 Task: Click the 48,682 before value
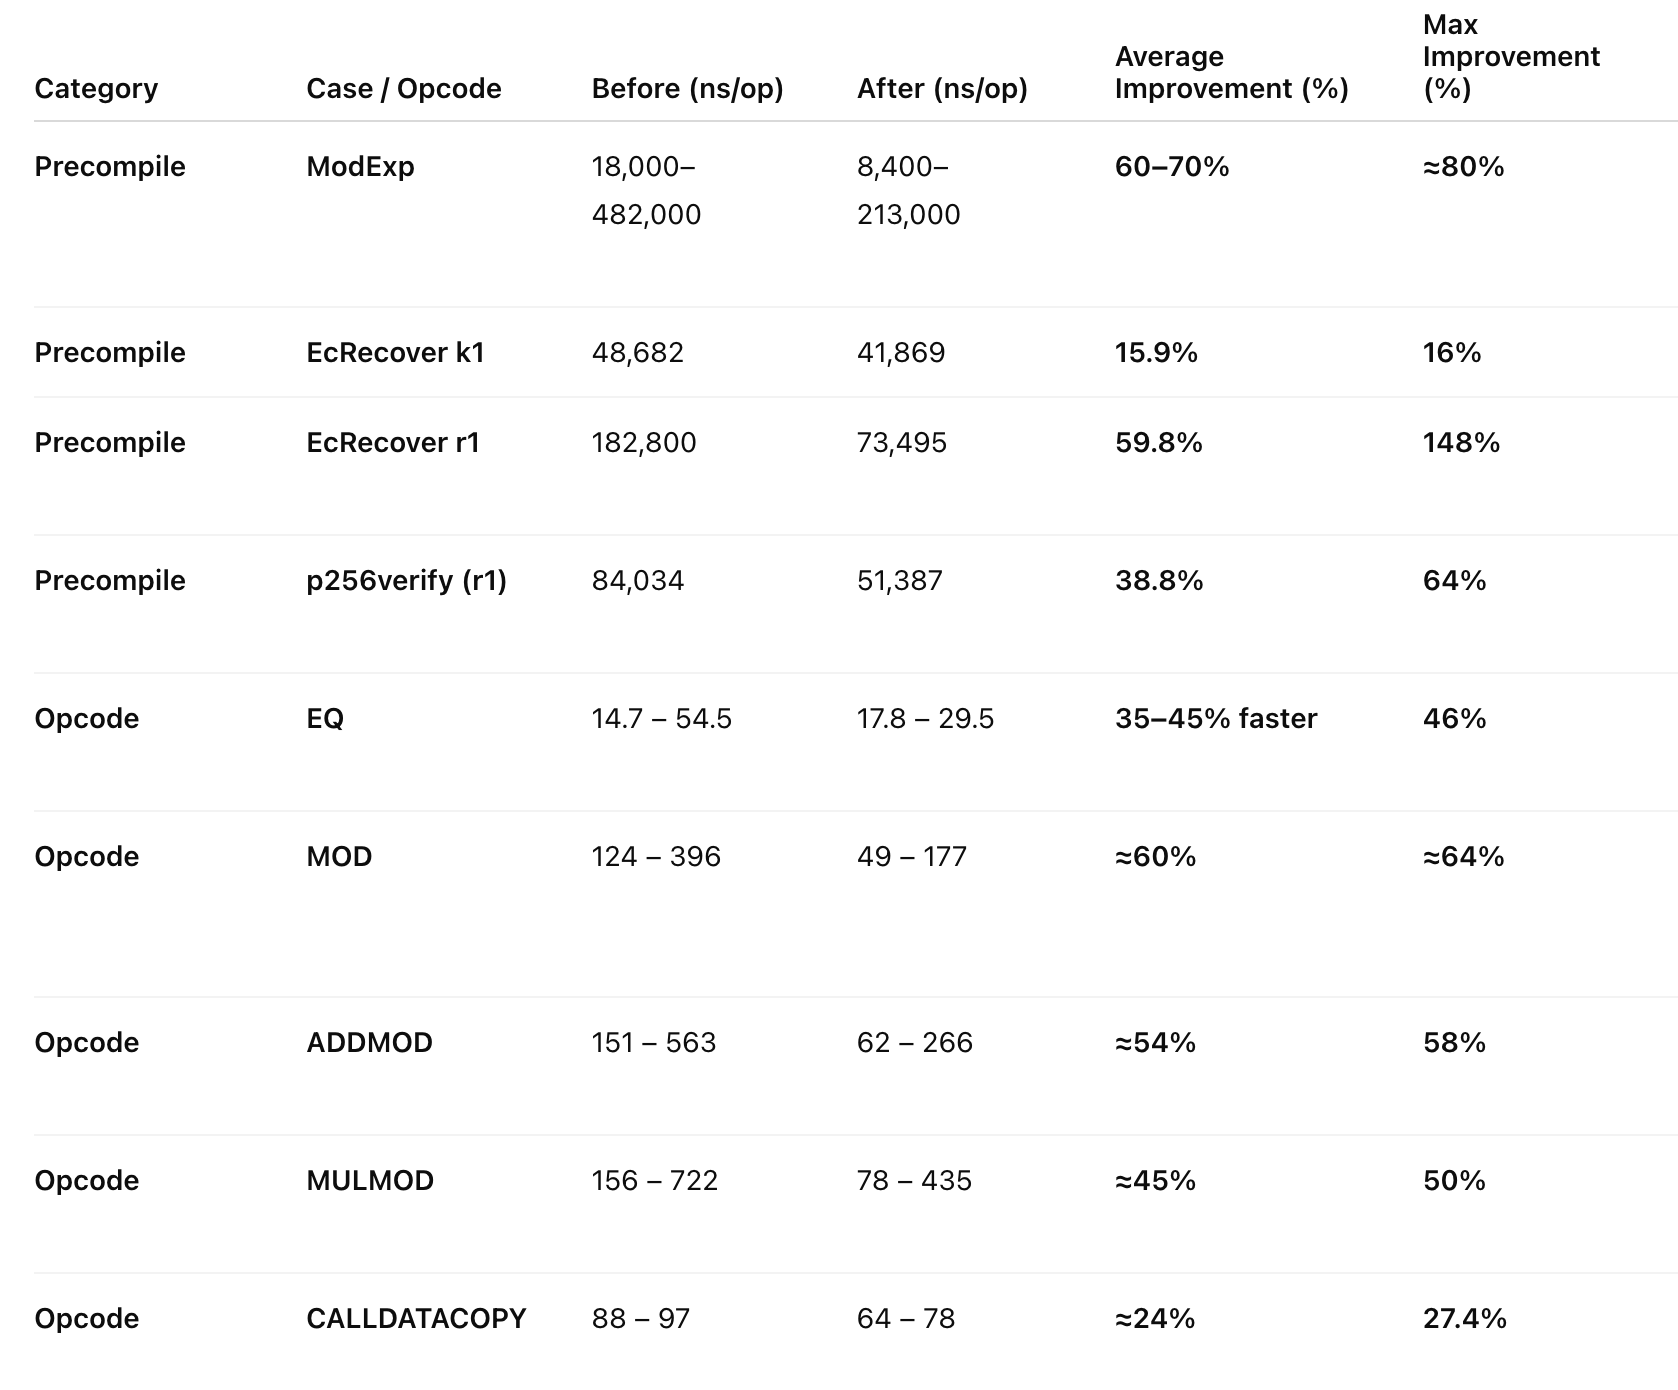click(x=637, y=353)
